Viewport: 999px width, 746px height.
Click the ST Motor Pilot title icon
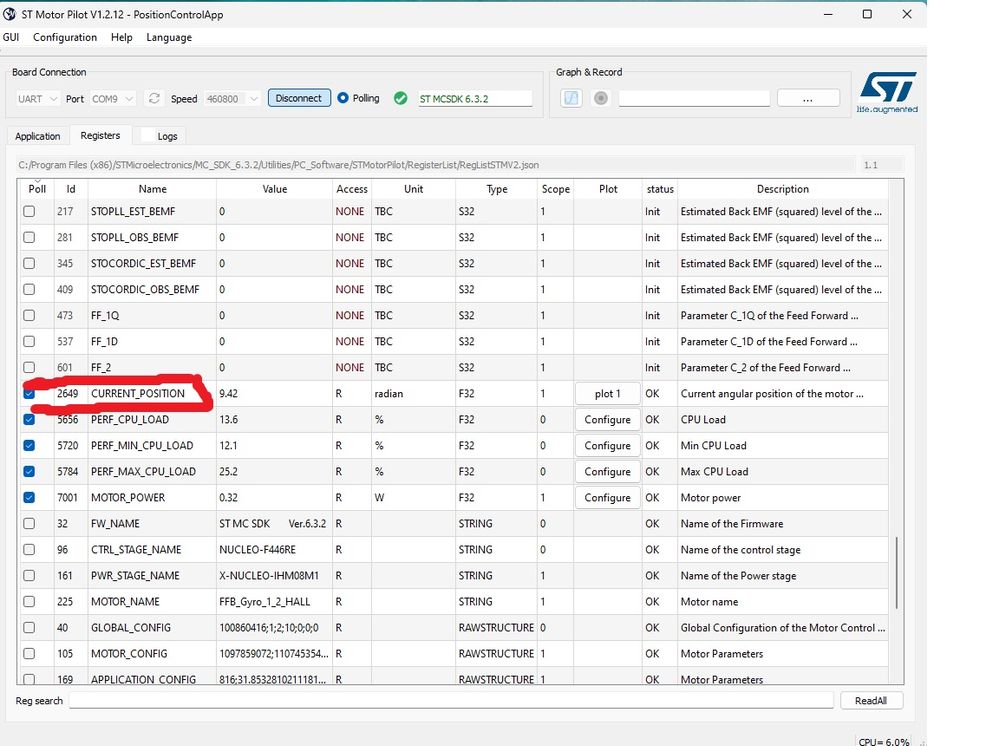coord(10,14)
